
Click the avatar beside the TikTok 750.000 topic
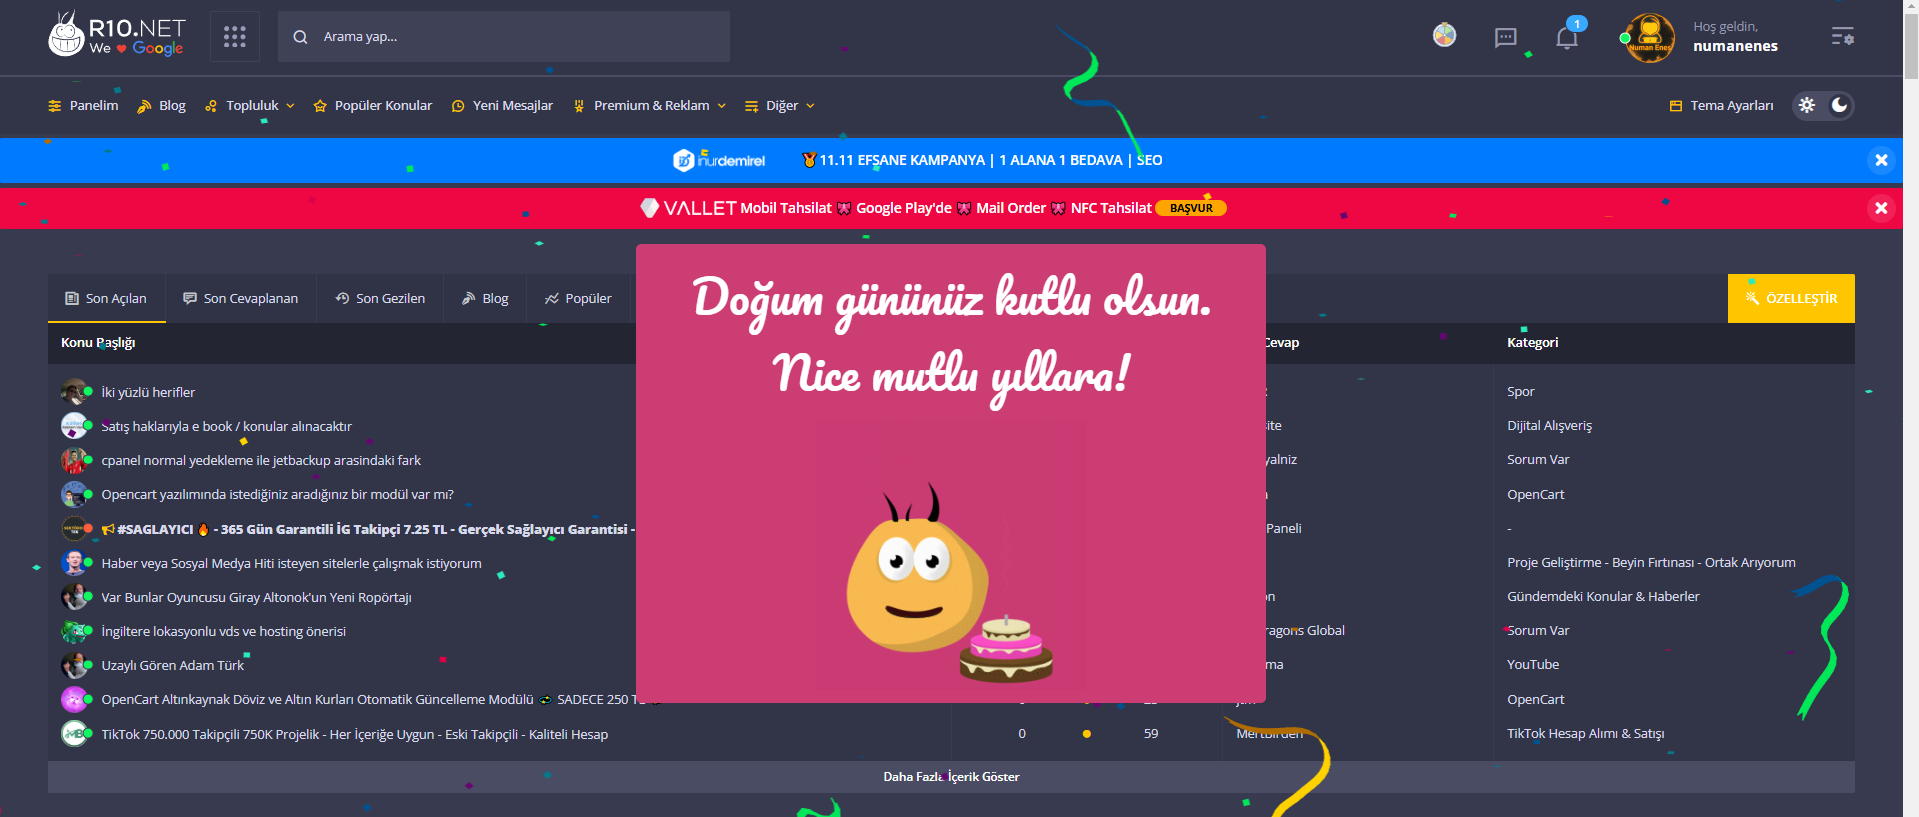74,734
